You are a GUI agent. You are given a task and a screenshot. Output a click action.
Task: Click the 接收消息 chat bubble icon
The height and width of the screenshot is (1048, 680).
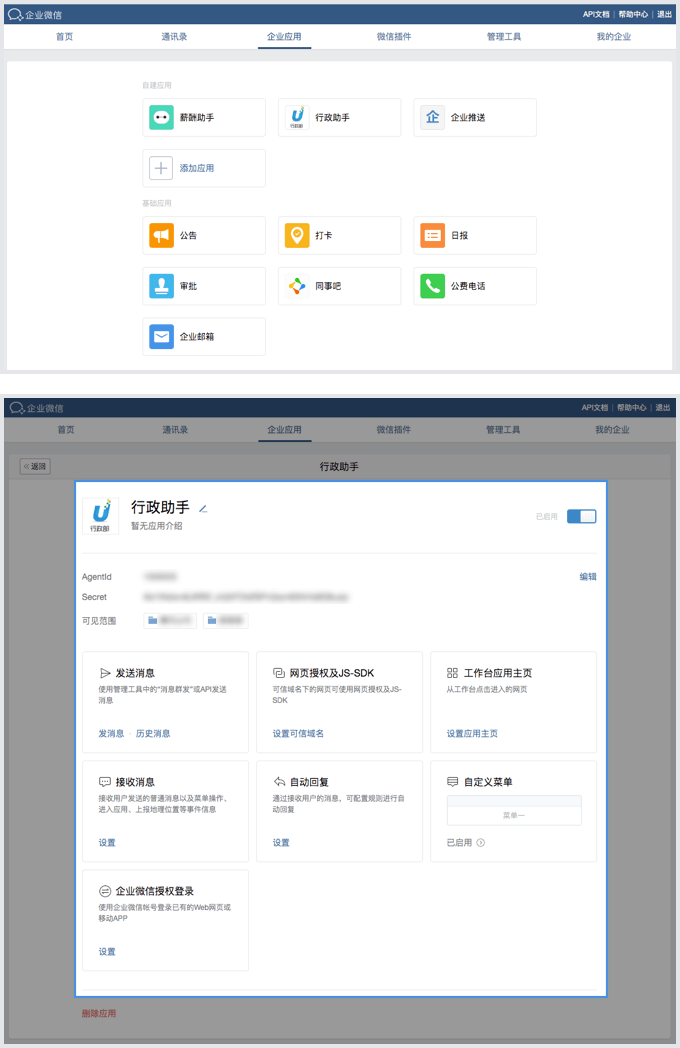[105, 782]
